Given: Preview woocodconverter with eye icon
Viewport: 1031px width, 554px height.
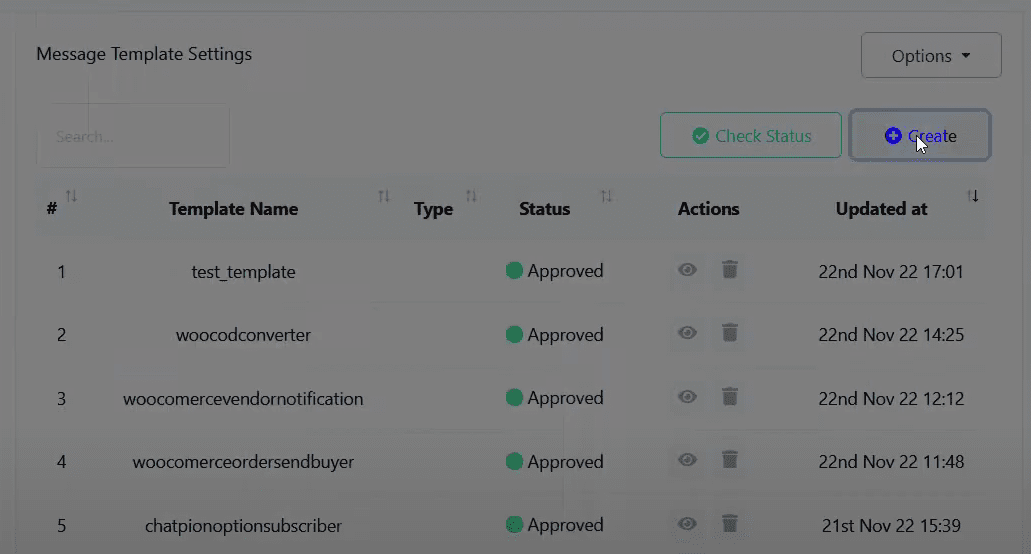Looking at the screenshot, I should 687,333.
